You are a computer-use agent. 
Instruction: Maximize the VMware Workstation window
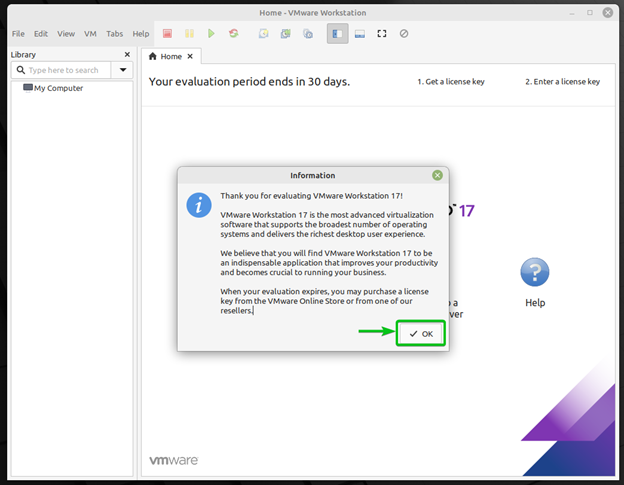pyautogui.click(x=590, y=13)
